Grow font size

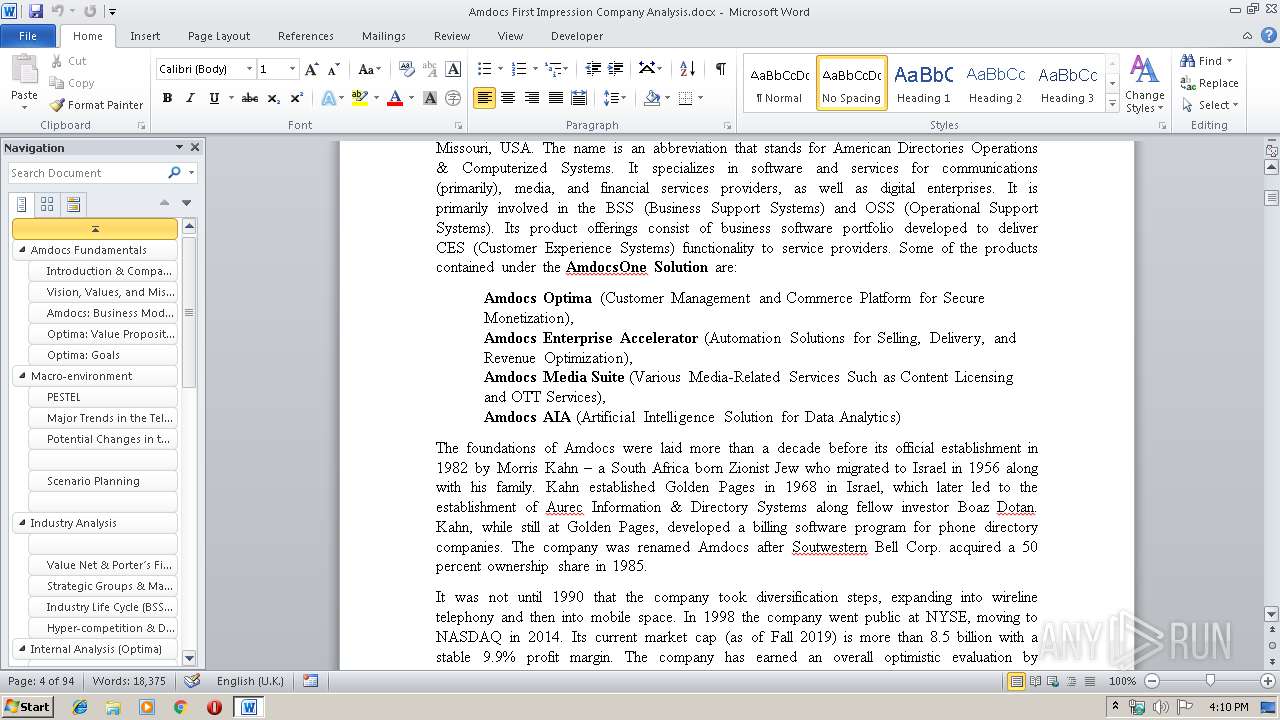point(312,69)
